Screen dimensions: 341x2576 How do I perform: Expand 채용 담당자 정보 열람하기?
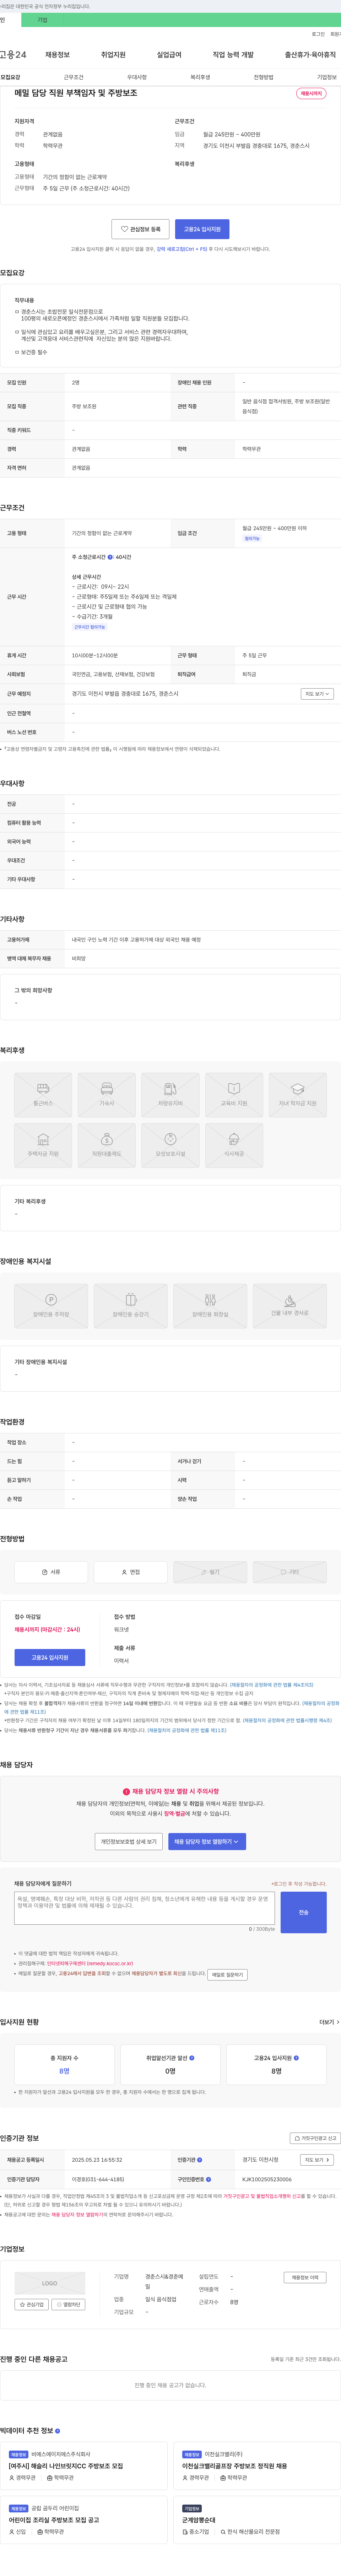(207, 1841)
